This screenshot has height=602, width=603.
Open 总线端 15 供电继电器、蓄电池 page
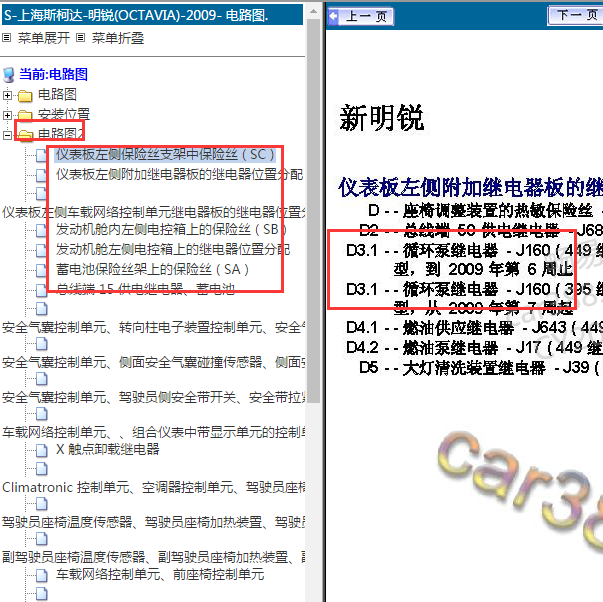[x=145, y=289]
